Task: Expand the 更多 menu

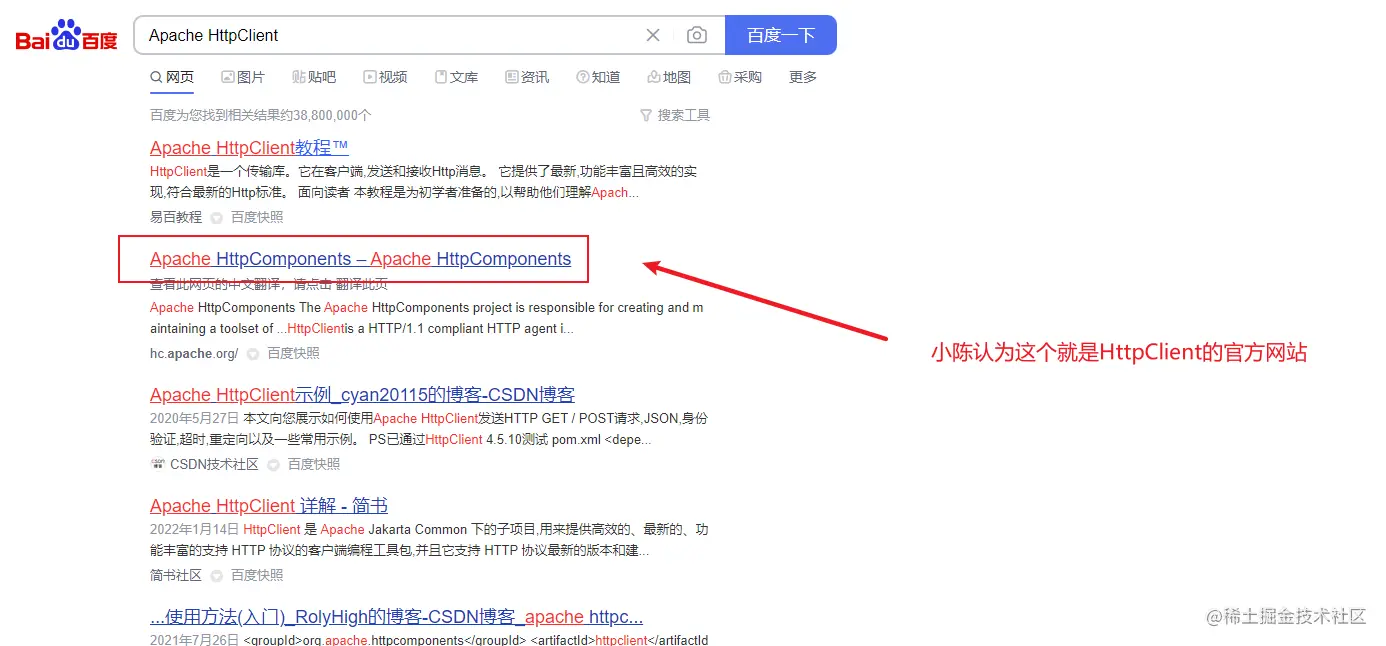Action: [803, 77]
